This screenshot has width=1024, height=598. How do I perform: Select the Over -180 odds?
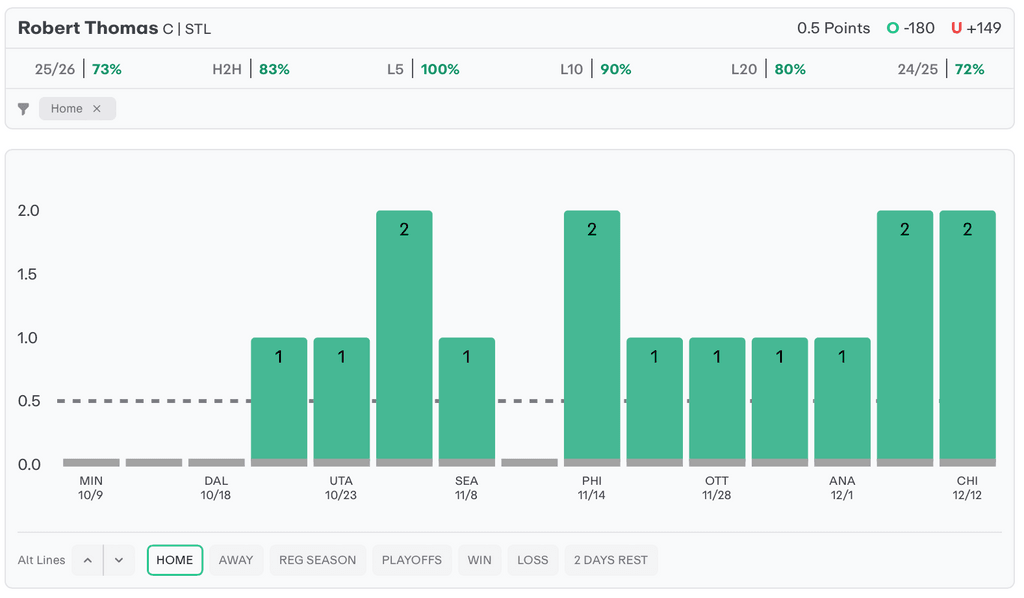[910, 28]
